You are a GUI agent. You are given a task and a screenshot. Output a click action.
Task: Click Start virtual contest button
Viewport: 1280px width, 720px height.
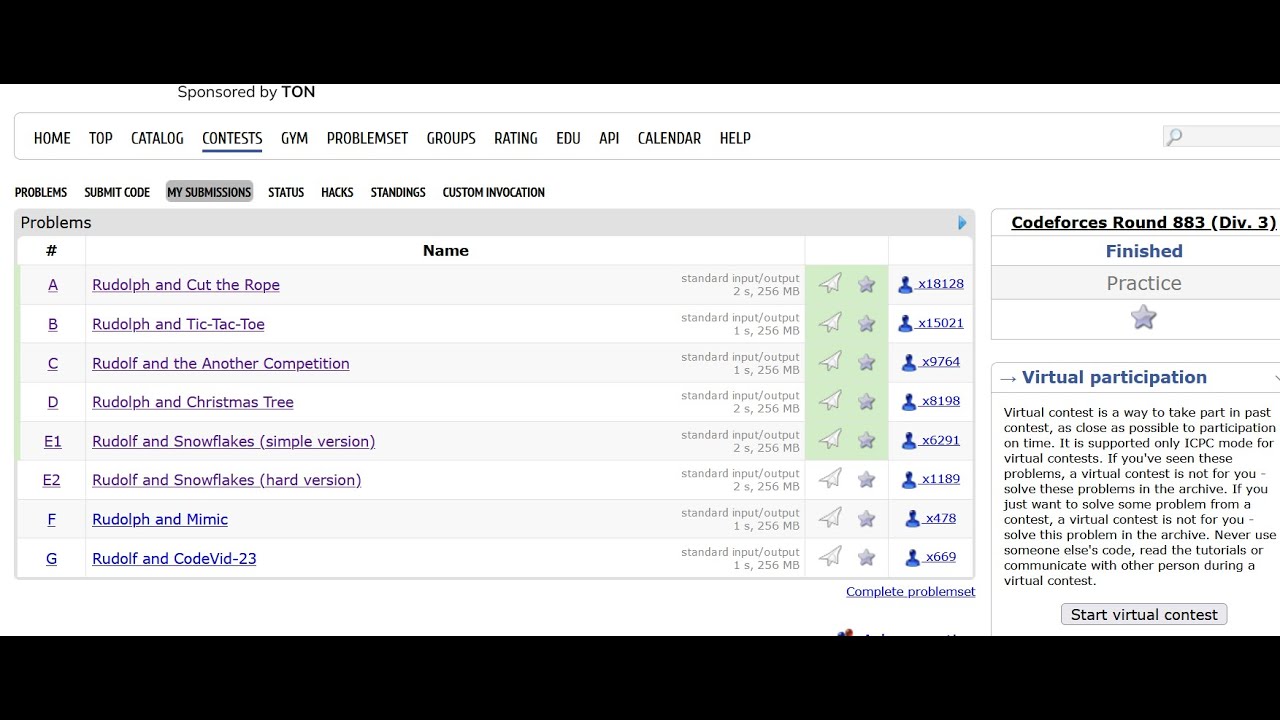[x=1144, y=615]
